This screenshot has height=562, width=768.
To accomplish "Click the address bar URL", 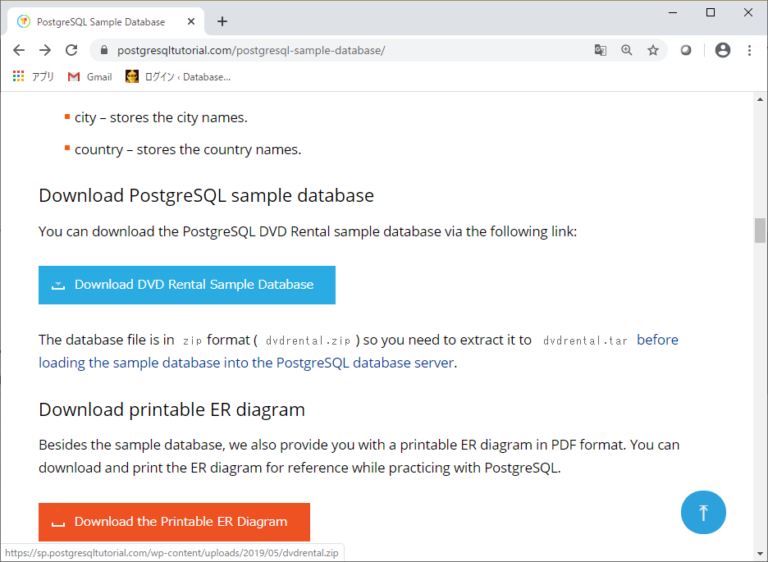I will tap(251, 50).
